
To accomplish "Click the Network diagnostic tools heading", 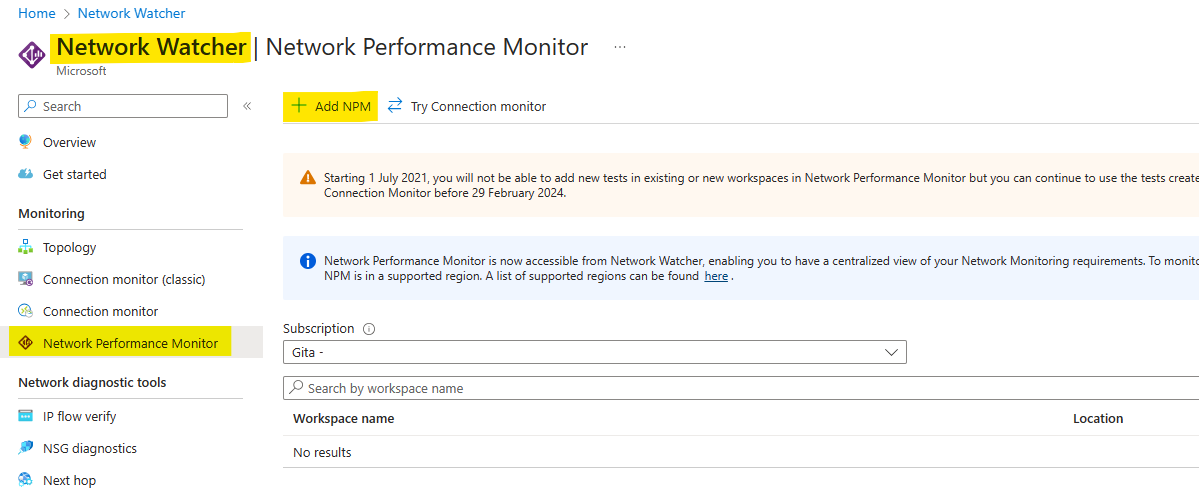I will [x=93, y=382].
